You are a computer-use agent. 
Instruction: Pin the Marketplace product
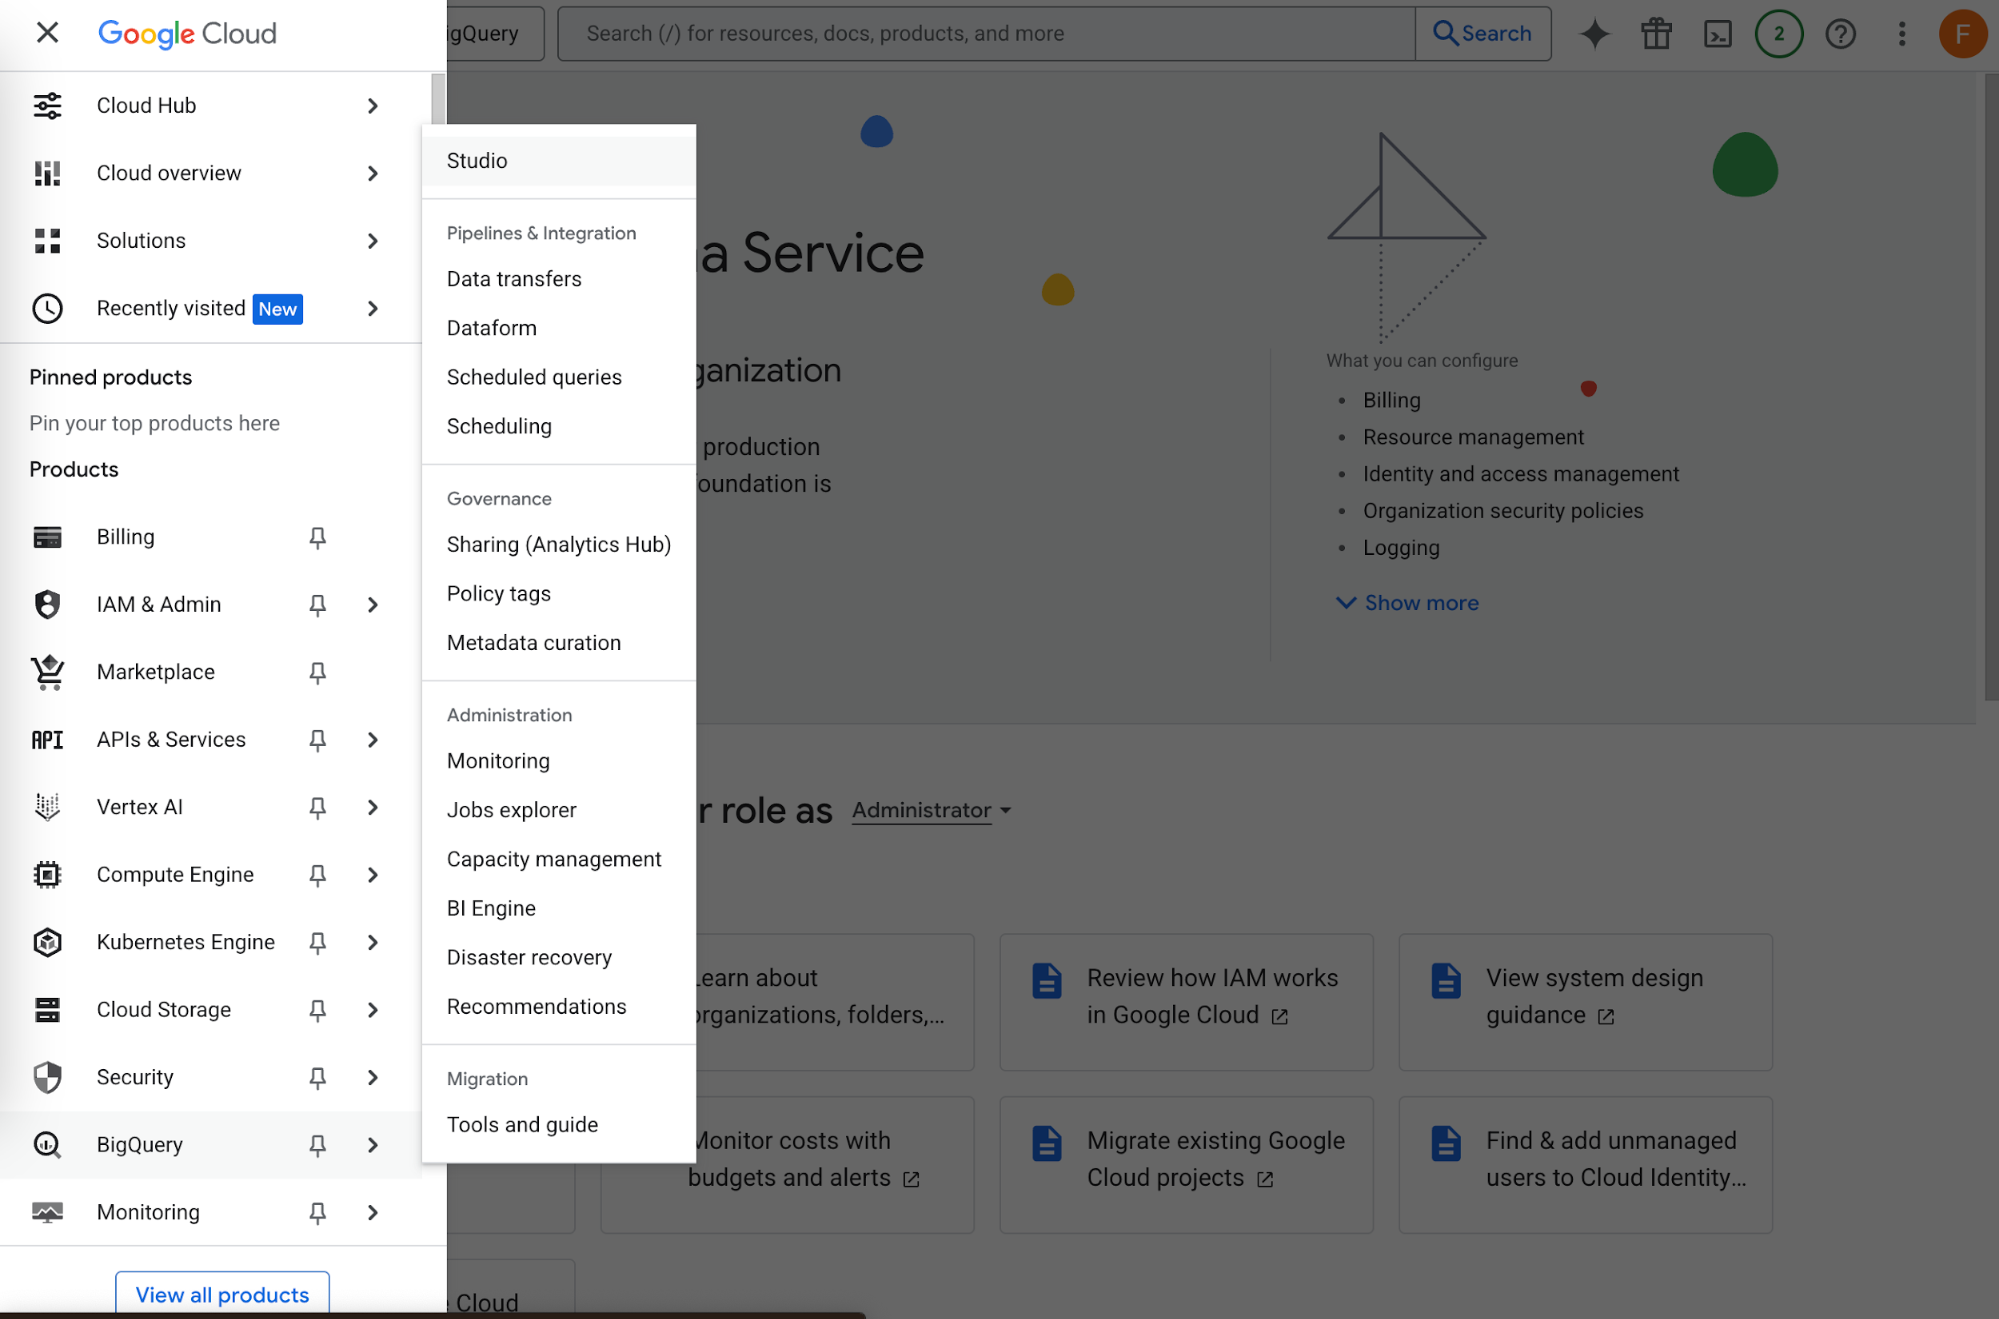point(317,672)
